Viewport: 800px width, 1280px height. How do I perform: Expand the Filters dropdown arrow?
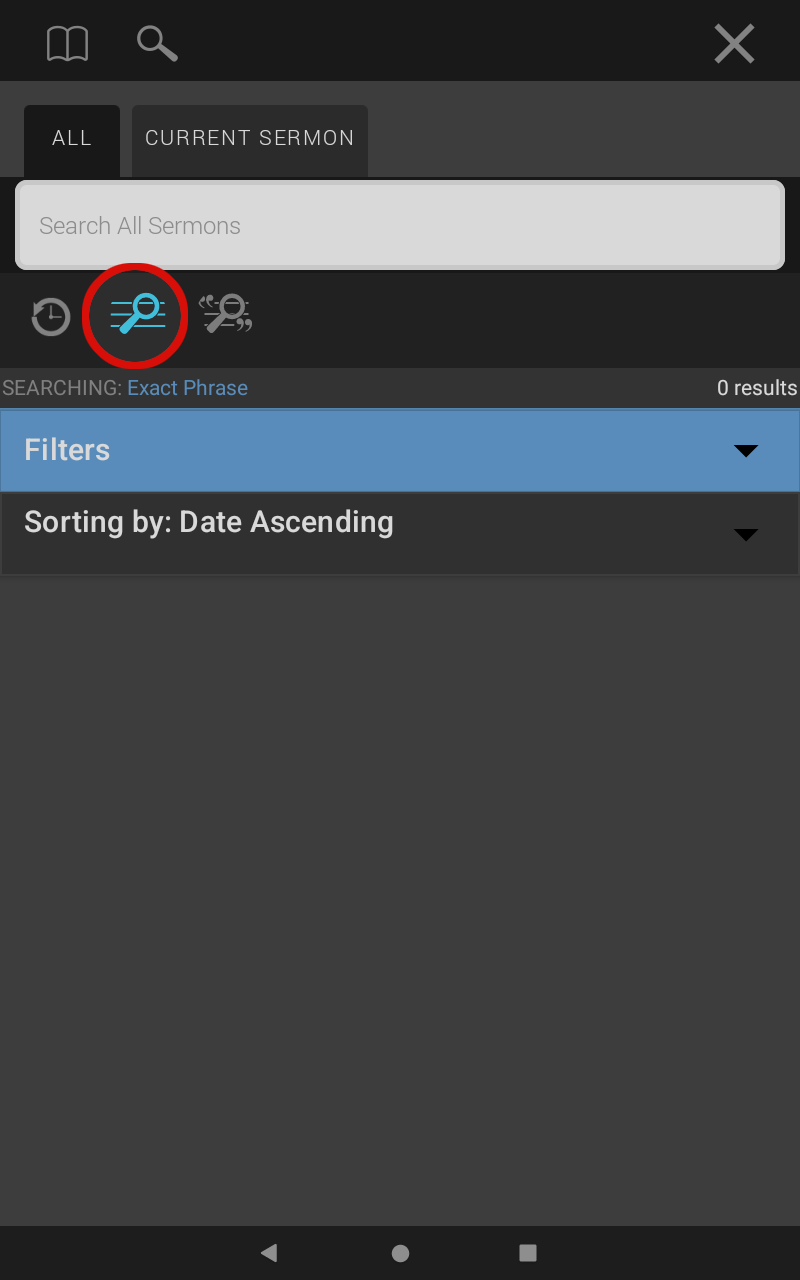pyautogui.click(x=746, y=451)
